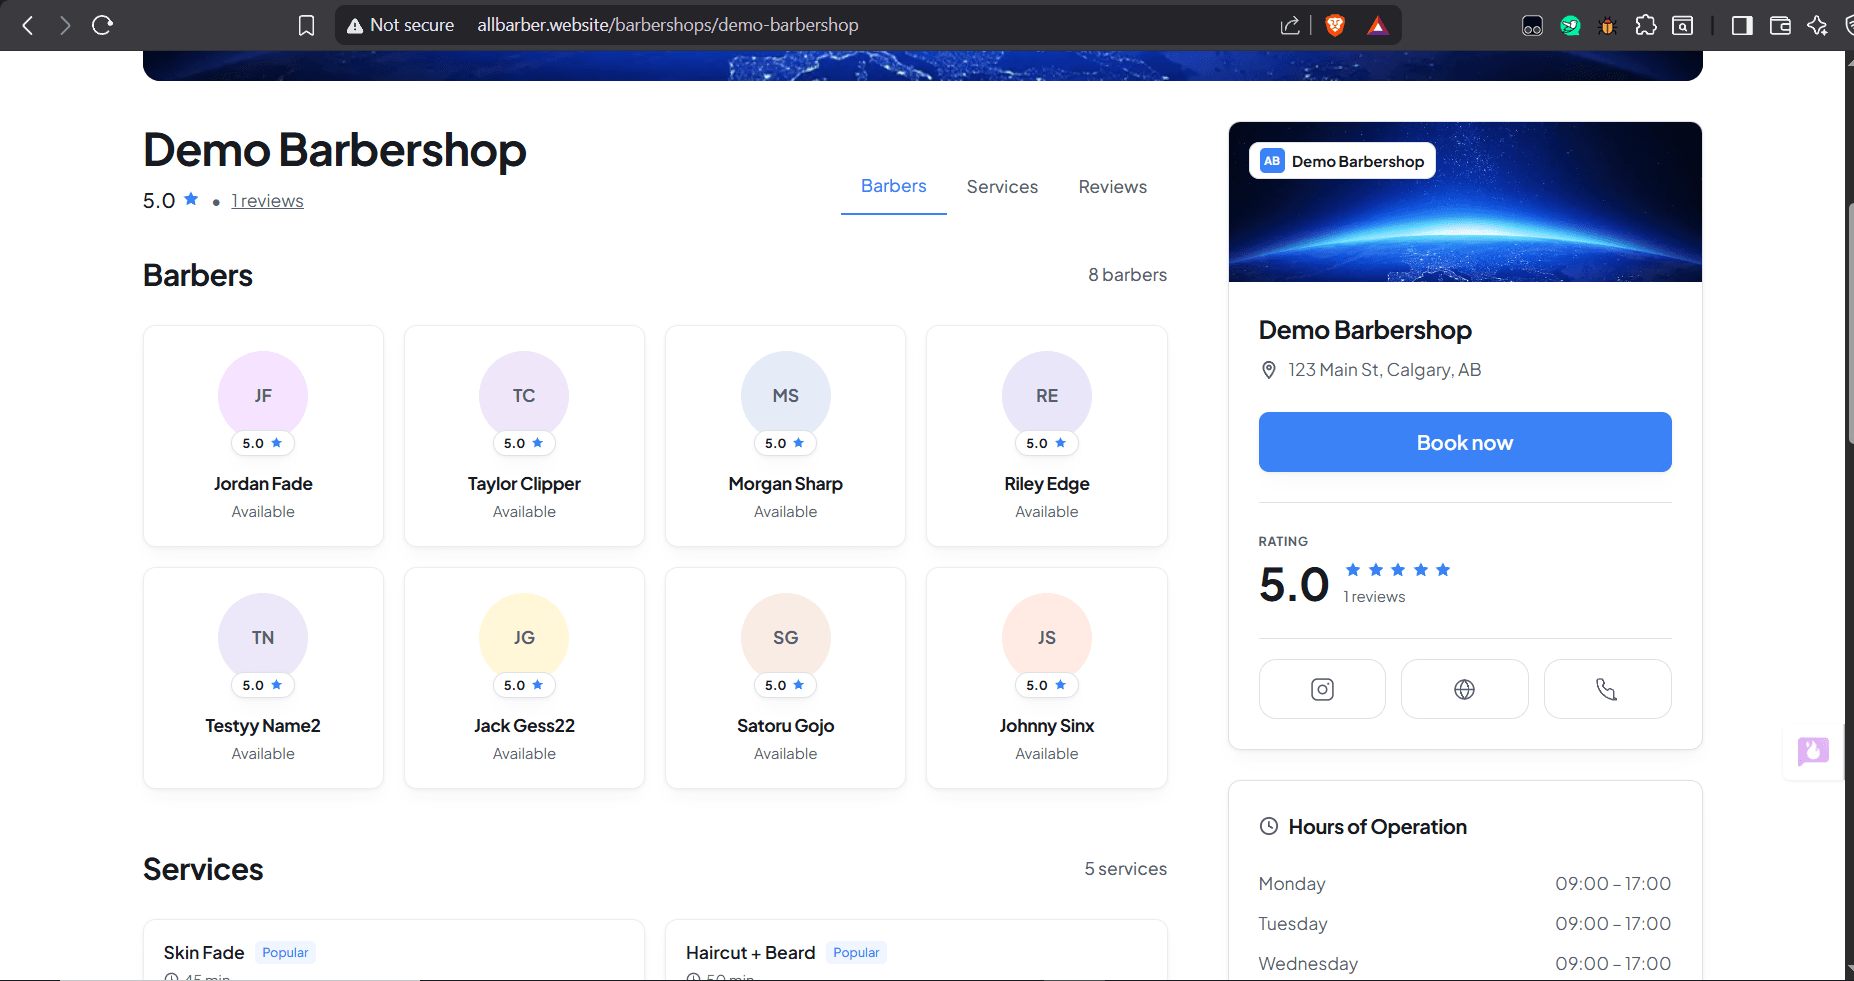Viewport: 1854px width, 981px height.
Task: Select barber Satoru Gojo card
Action: click(x=785, y=678)
